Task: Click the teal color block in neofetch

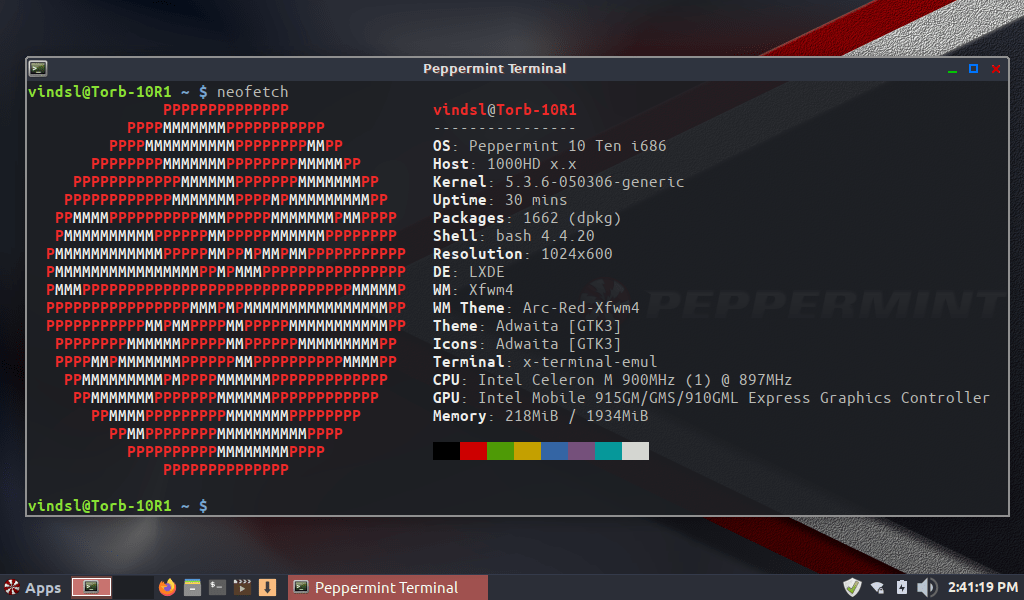Action: [608, 451]
